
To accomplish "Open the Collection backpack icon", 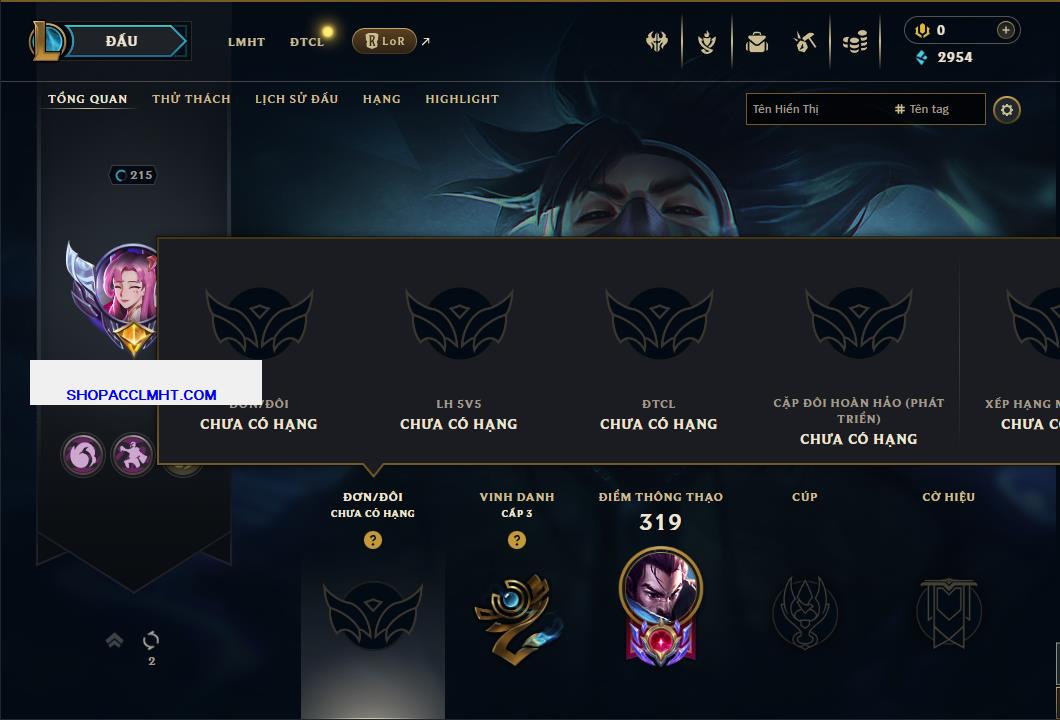I will [756, 43].
